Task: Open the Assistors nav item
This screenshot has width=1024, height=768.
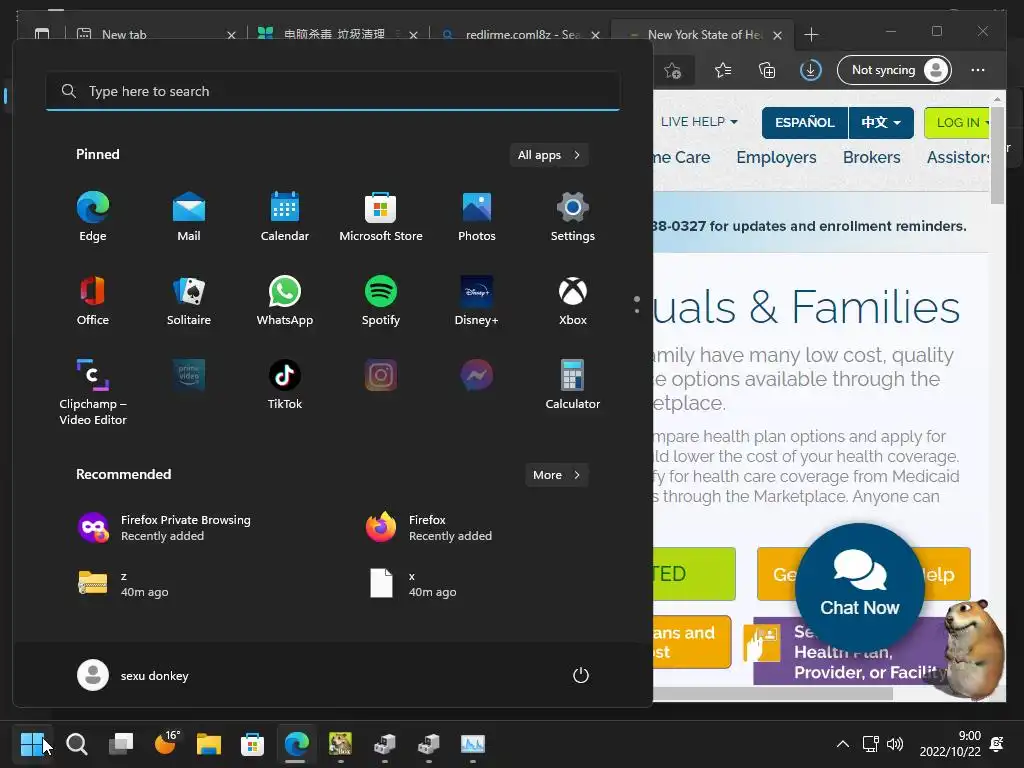Action: 958,157
